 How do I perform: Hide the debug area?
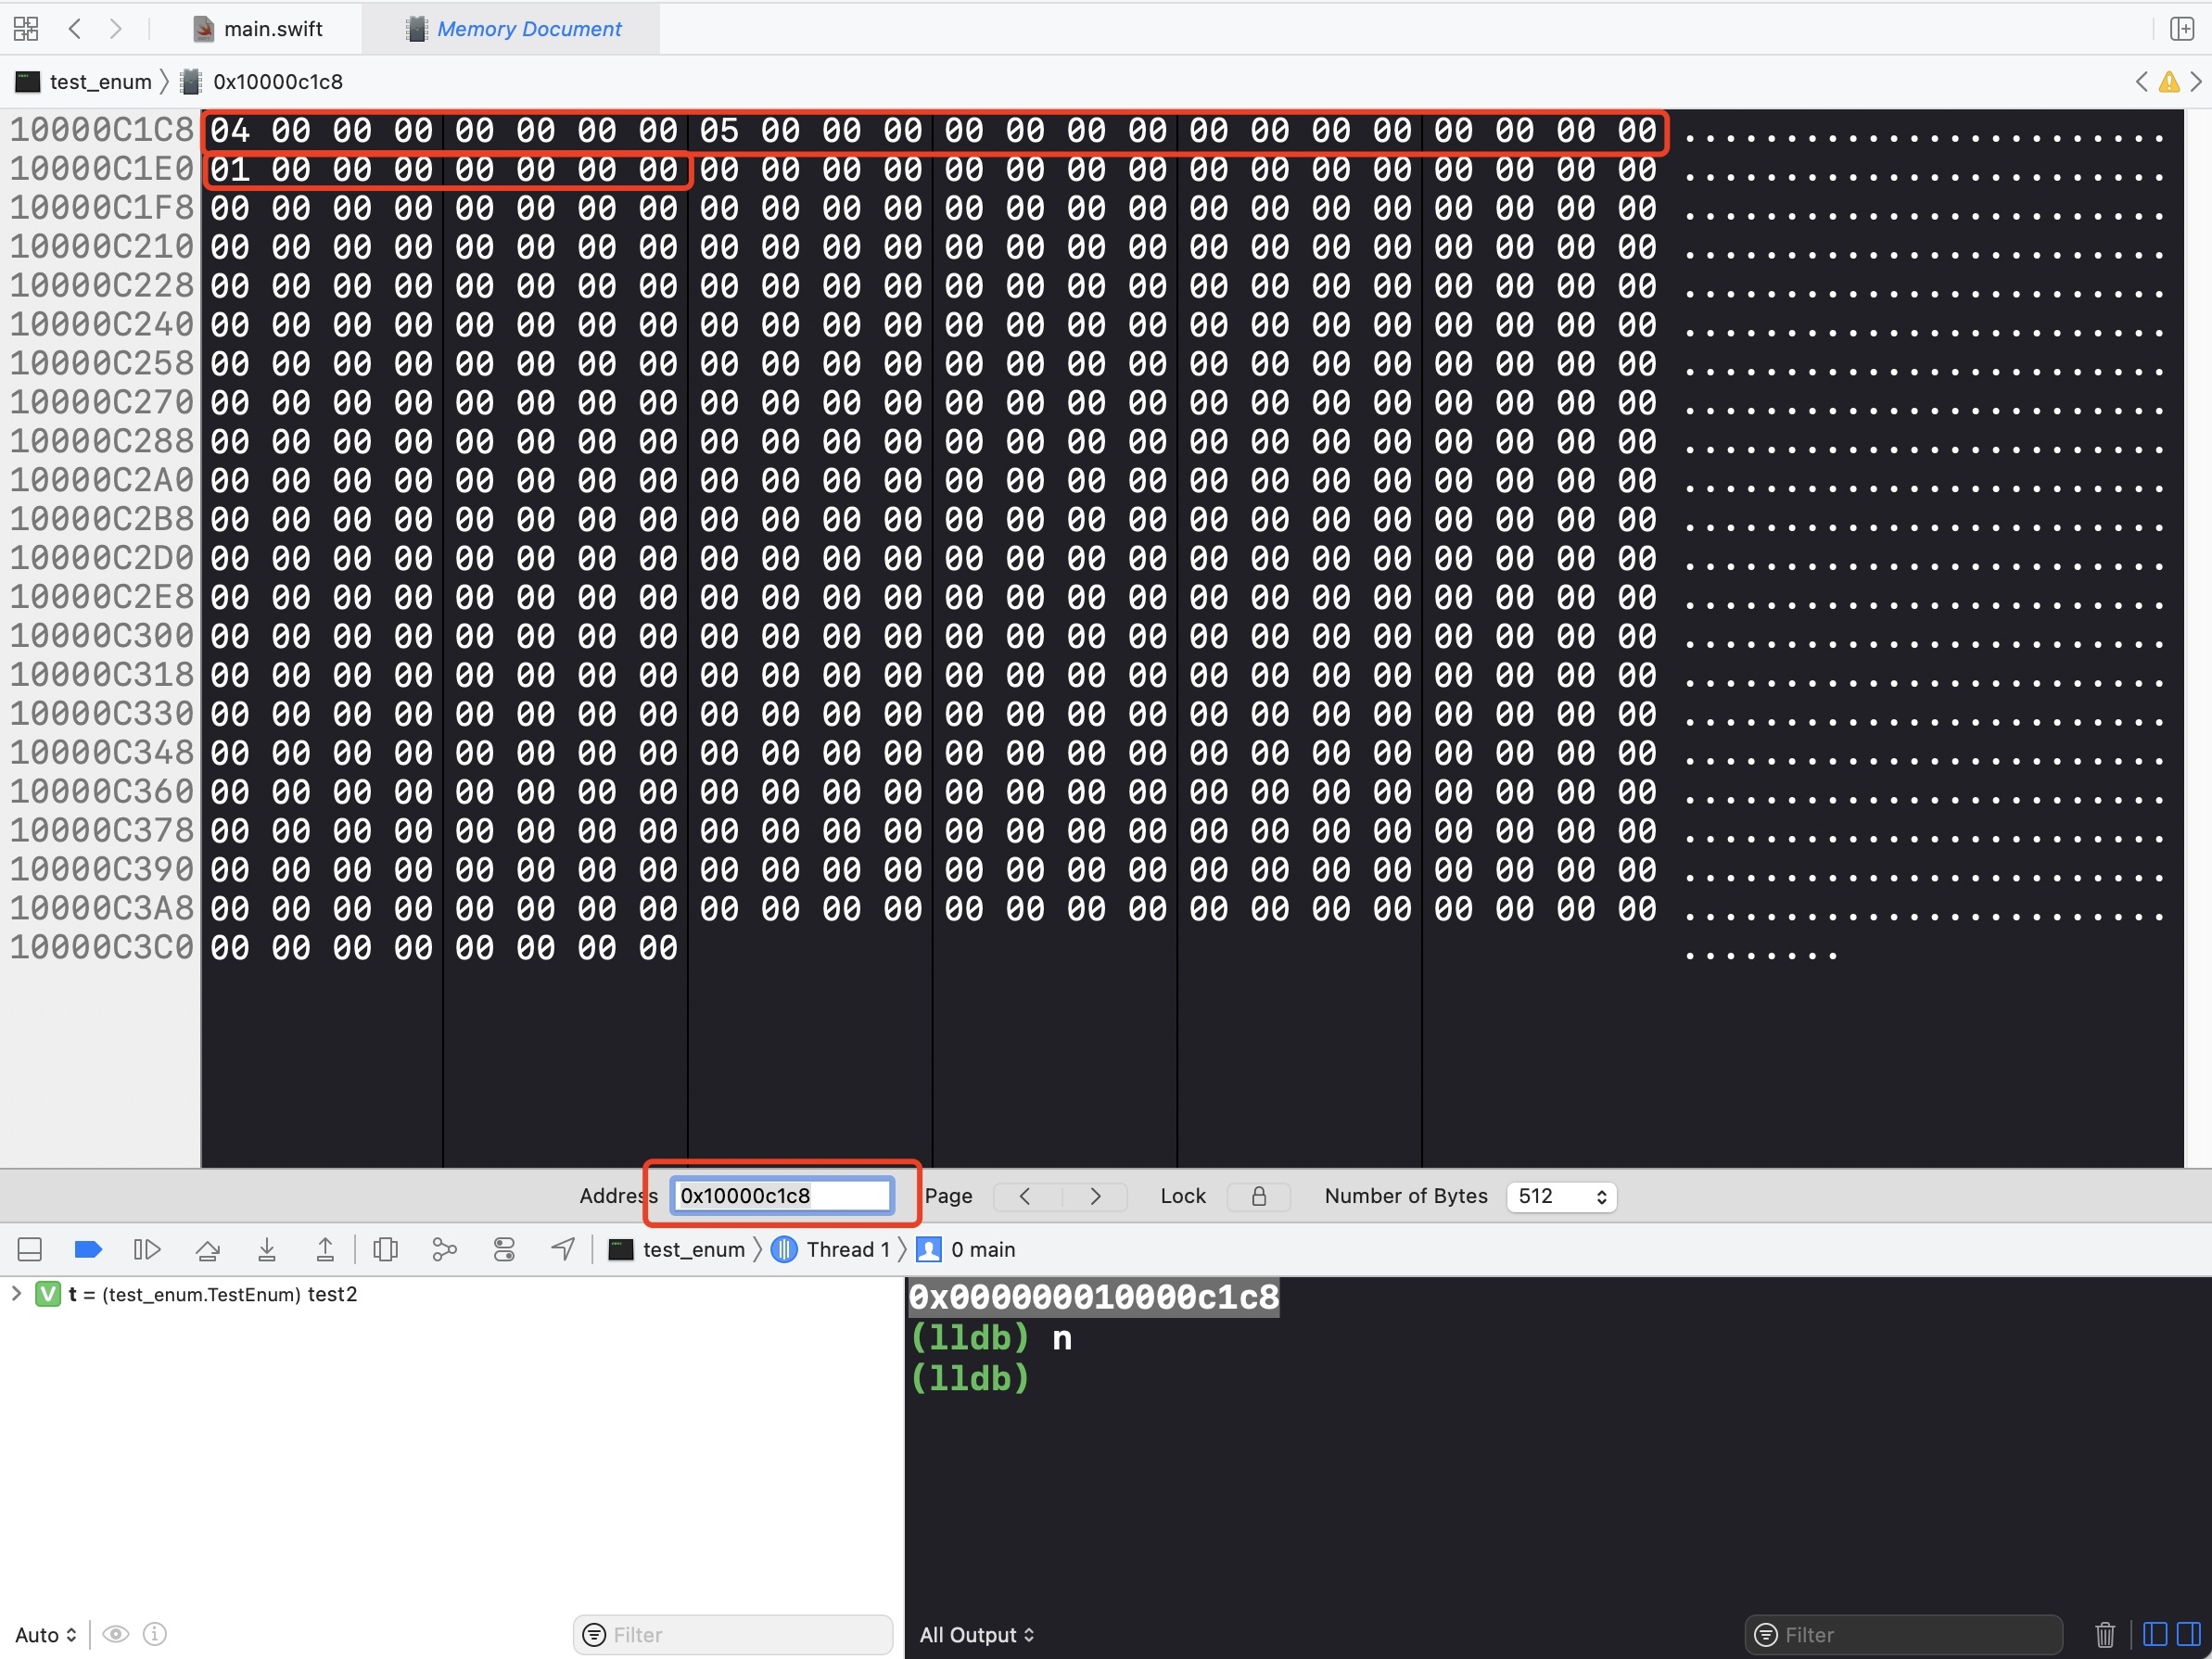[x=30, y=1249]
